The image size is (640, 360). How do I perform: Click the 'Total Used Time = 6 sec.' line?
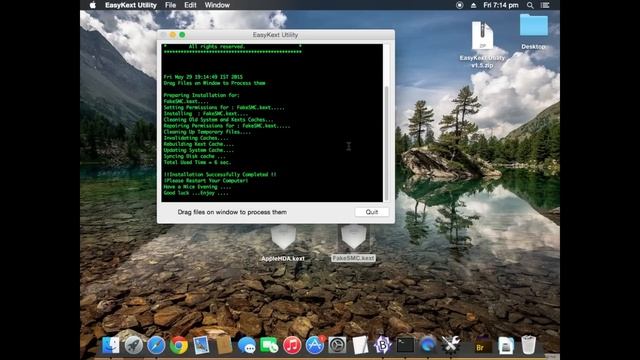point(197,162)
